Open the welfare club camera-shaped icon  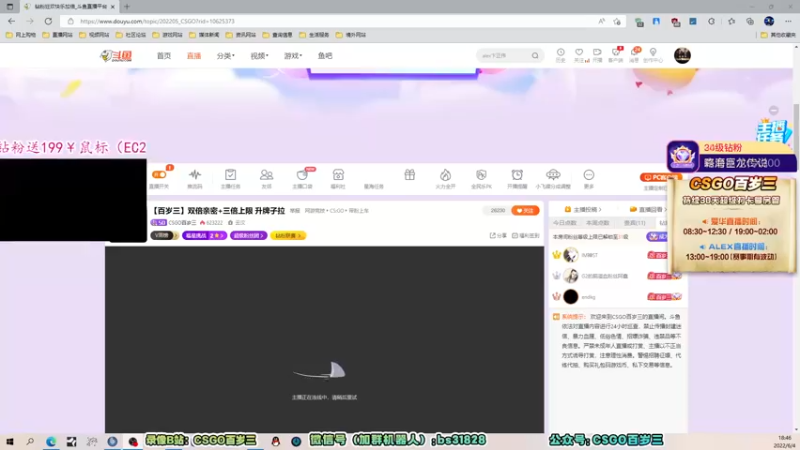point(338,174)
